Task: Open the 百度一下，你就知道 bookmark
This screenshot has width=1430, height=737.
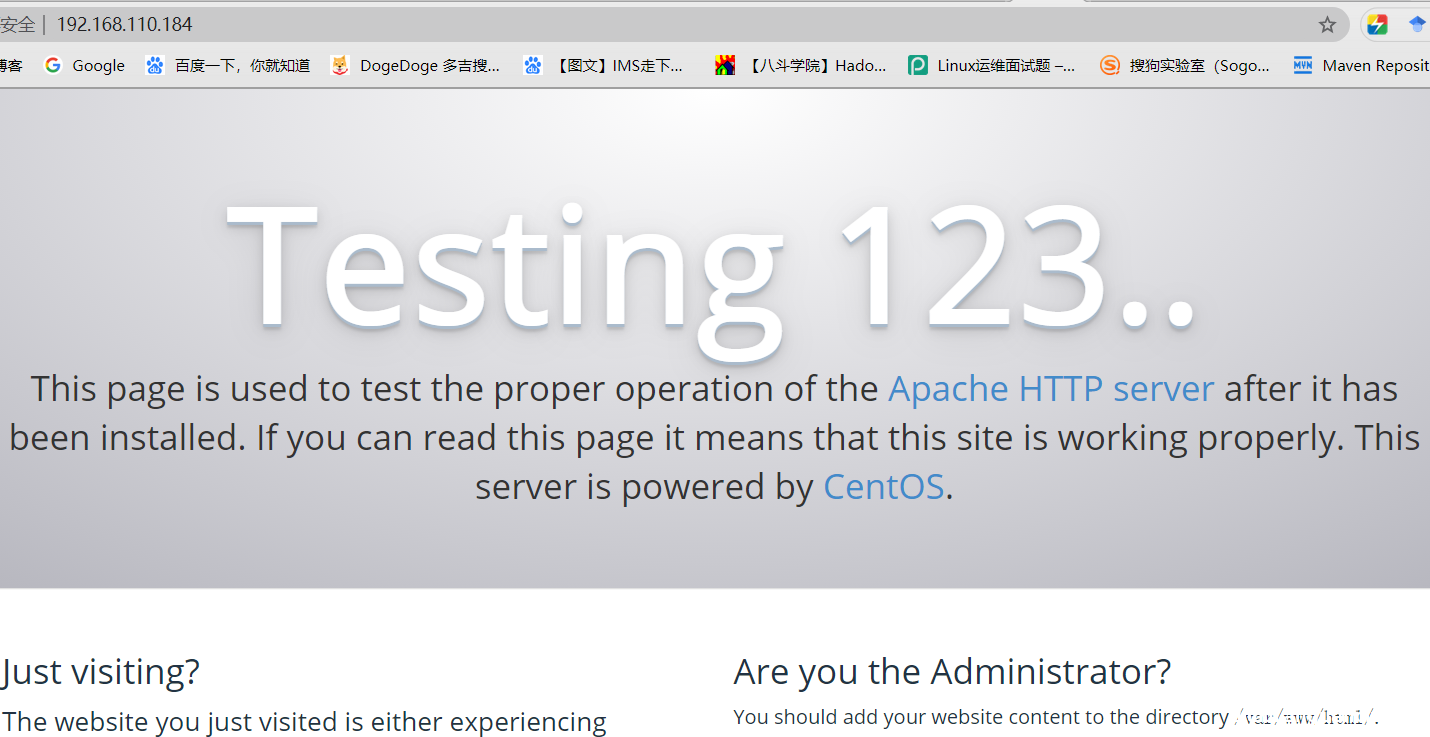Action: point(229,66)
